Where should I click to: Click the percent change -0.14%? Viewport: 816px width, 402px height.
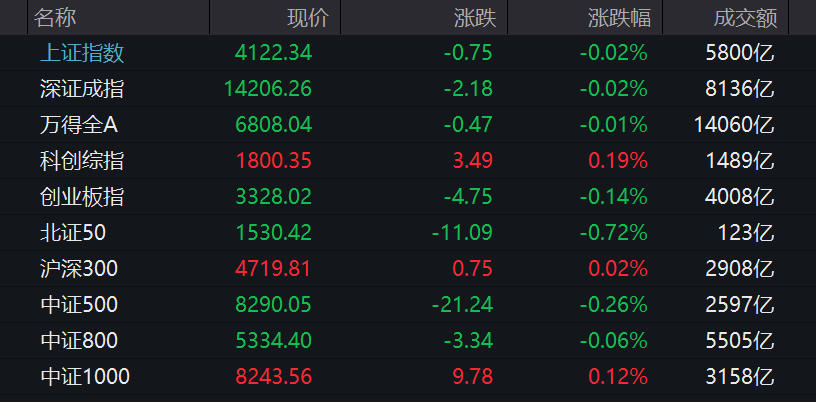(614, 197)
